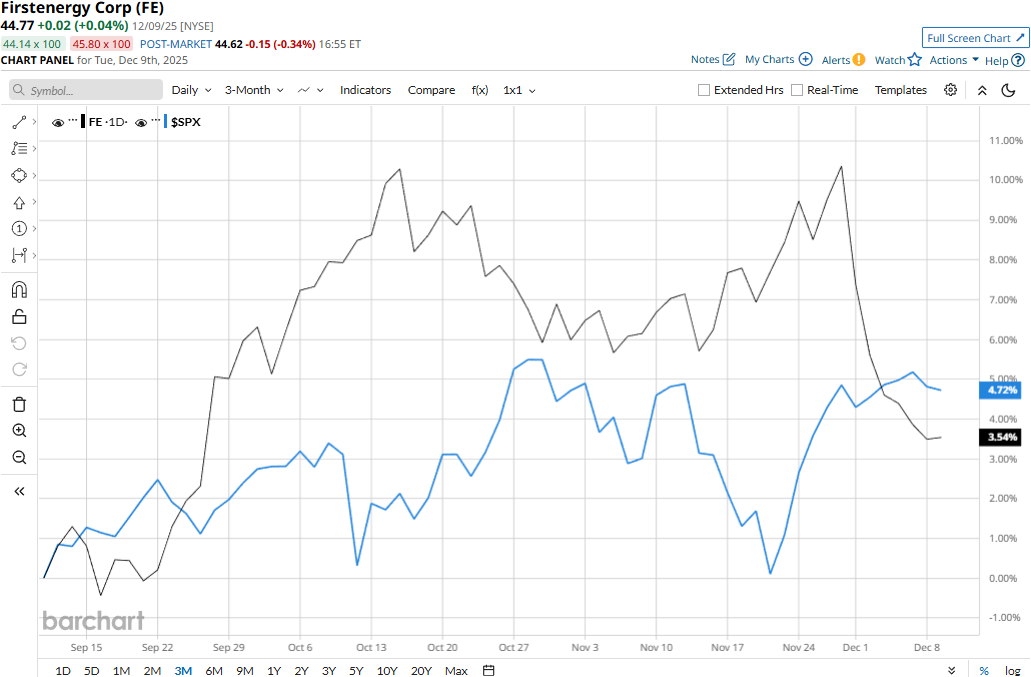This screenshot has width=1031, height=677.
Task: Open the f(x) expressions menu
Action: point(480,90)
